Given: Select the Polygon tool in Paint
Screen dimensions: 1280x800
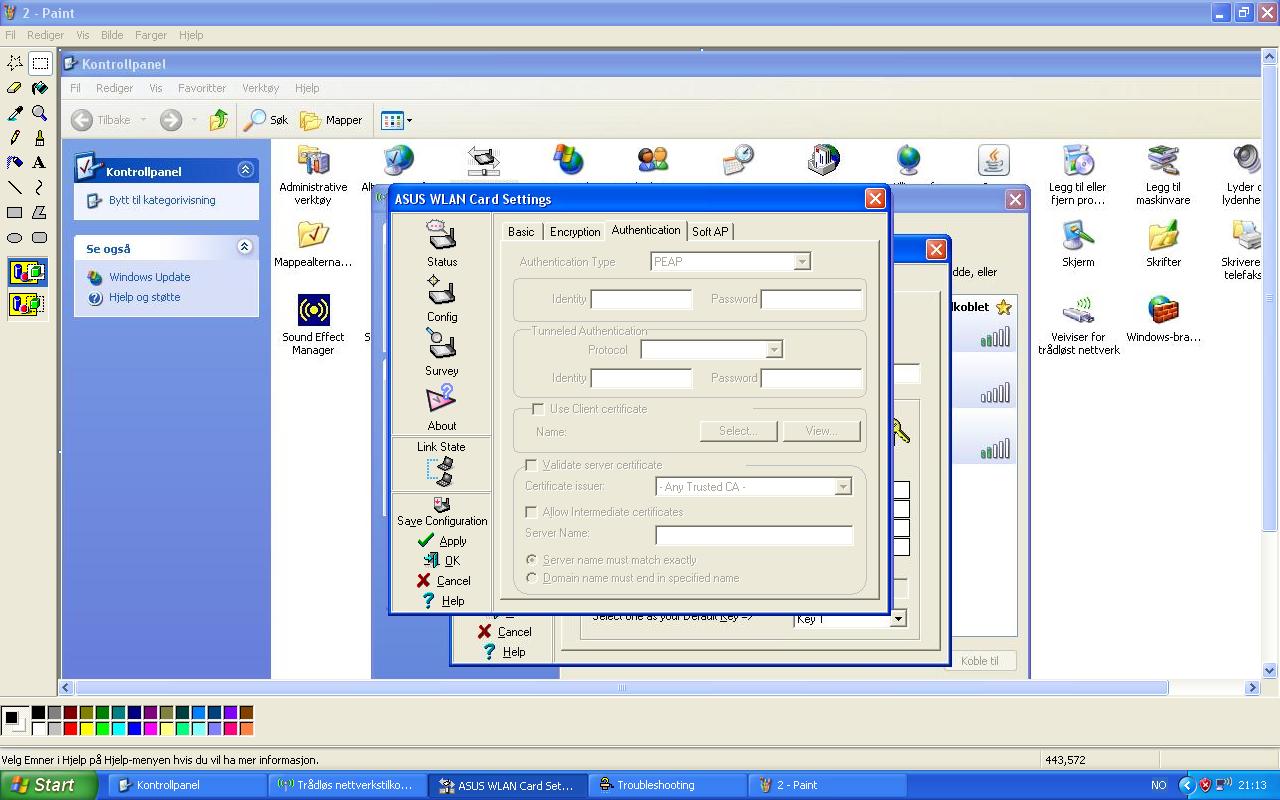Looking at the screenshot, I should [x=40, y=213].
